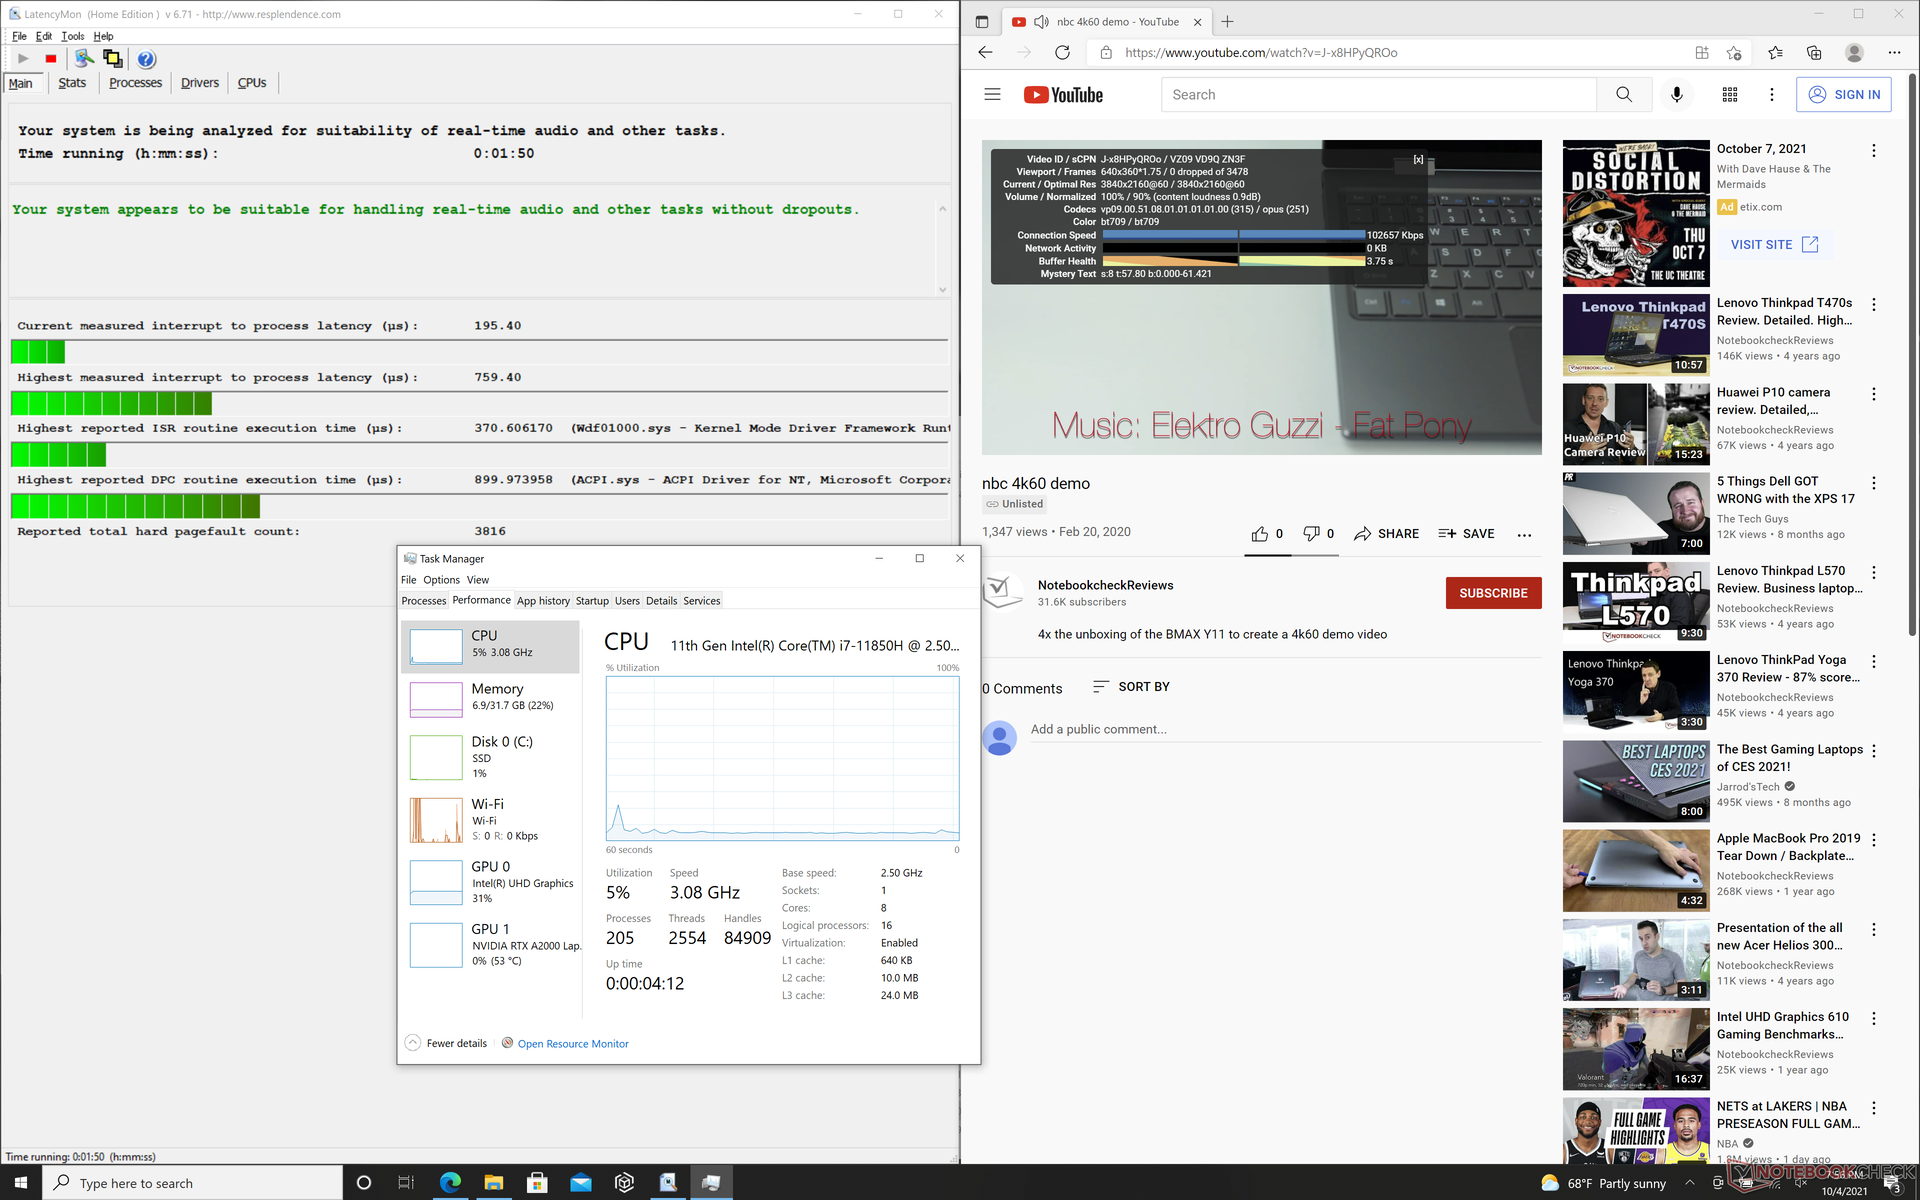Switch to LatencyMon Stats tab
1920x1200 pixels.
coord(72,83)
